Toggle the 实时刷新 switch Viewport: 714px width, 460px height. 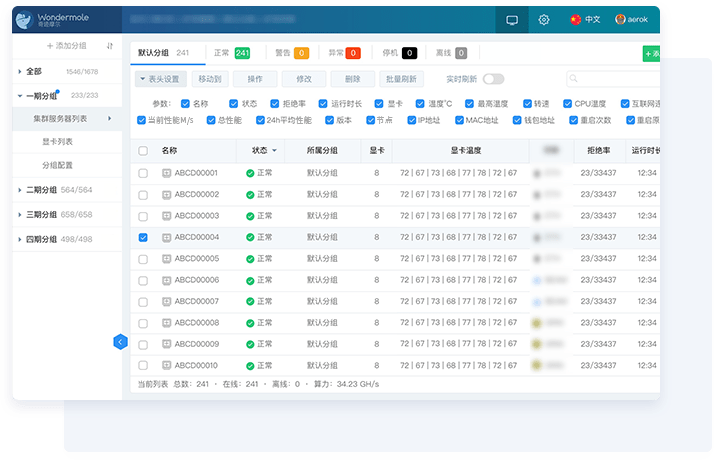[493, 79]
